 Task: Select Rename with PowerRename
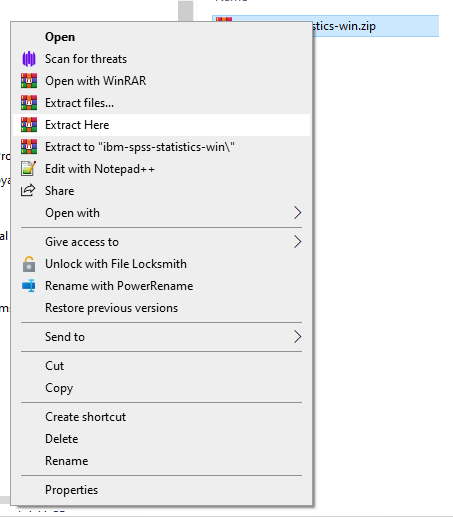point(161,286)
